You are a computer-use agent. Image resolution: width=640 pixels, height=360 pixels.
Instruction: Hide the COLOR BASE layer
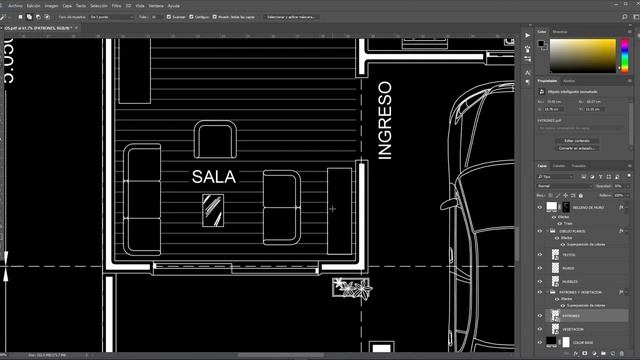[540, 342]
